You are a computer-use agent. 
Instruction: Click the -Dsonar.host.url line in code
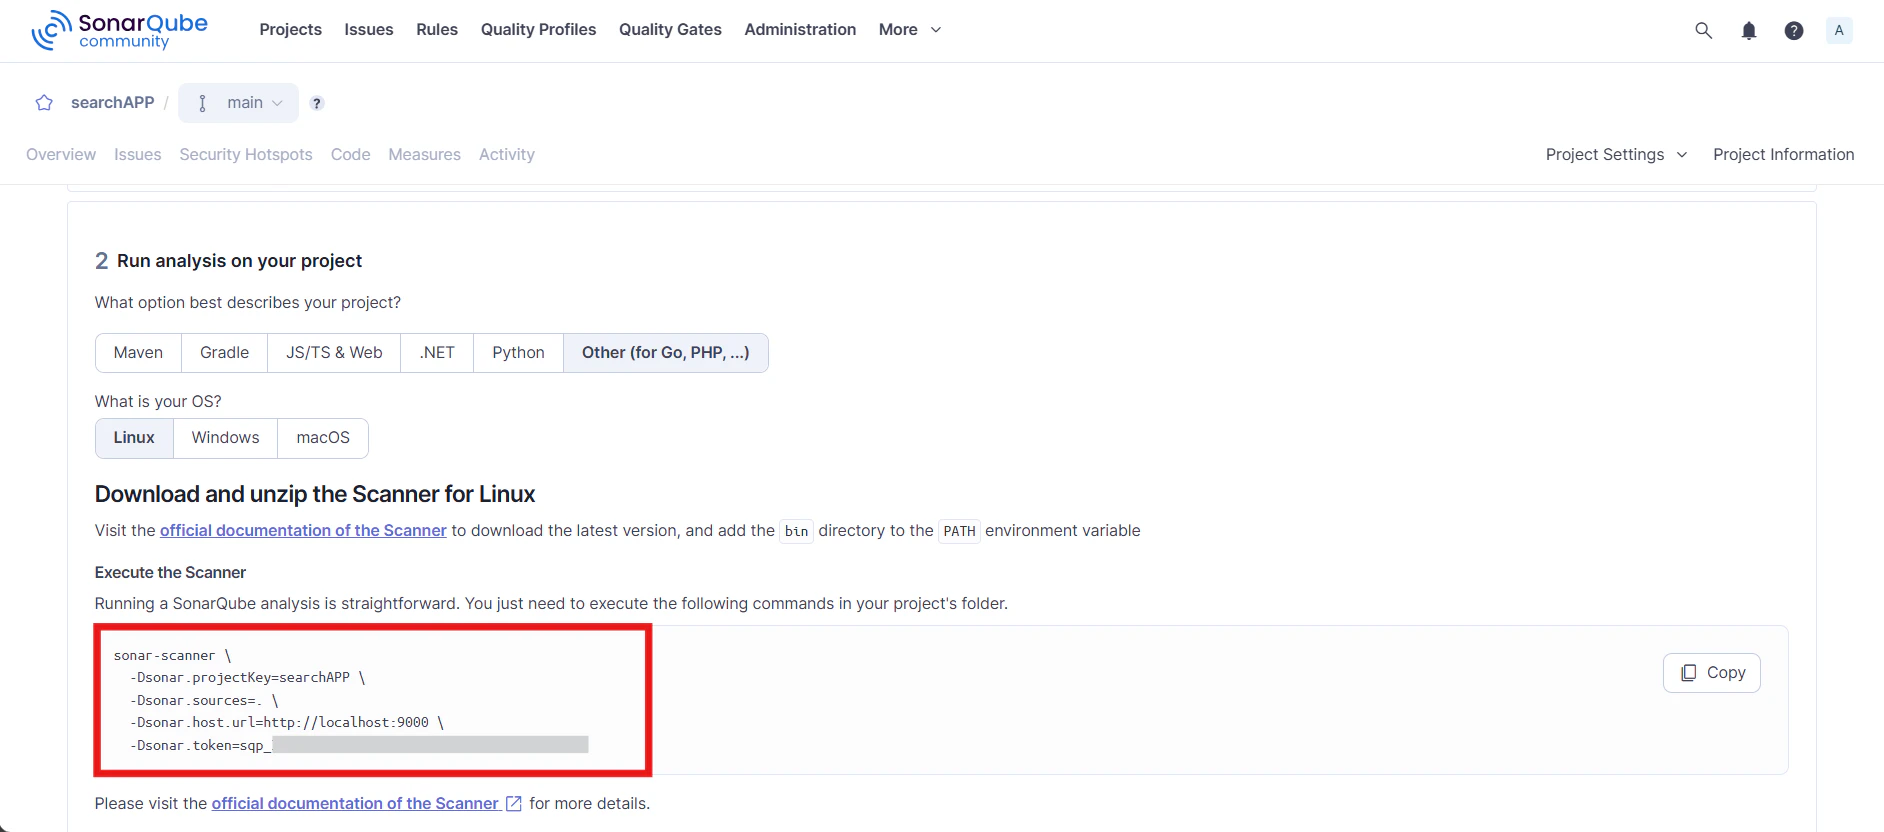[286, 723]
